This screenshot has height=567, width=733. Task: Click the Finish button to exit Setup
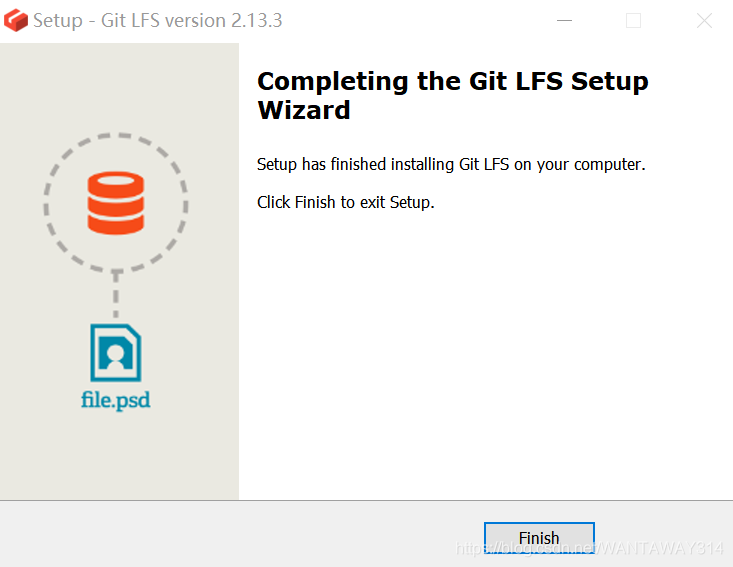point(539,538)
